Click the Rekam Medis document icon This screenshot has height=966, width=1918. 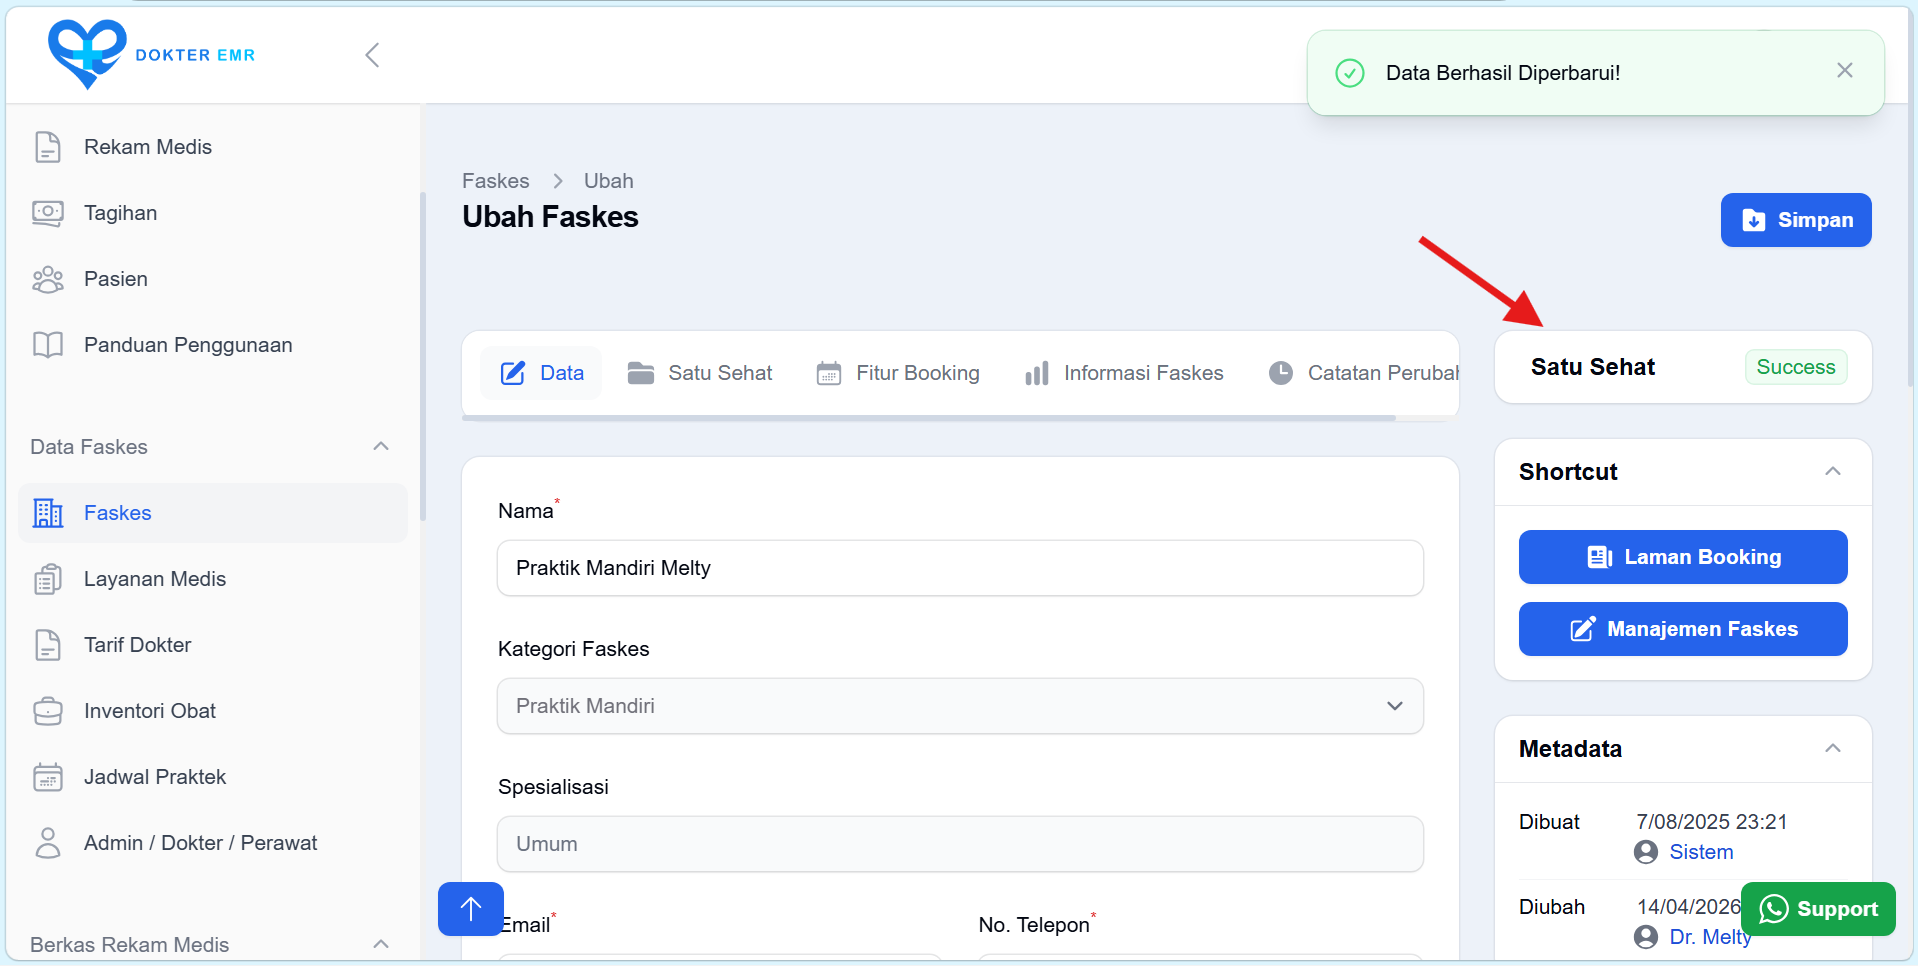pos(48,147)
